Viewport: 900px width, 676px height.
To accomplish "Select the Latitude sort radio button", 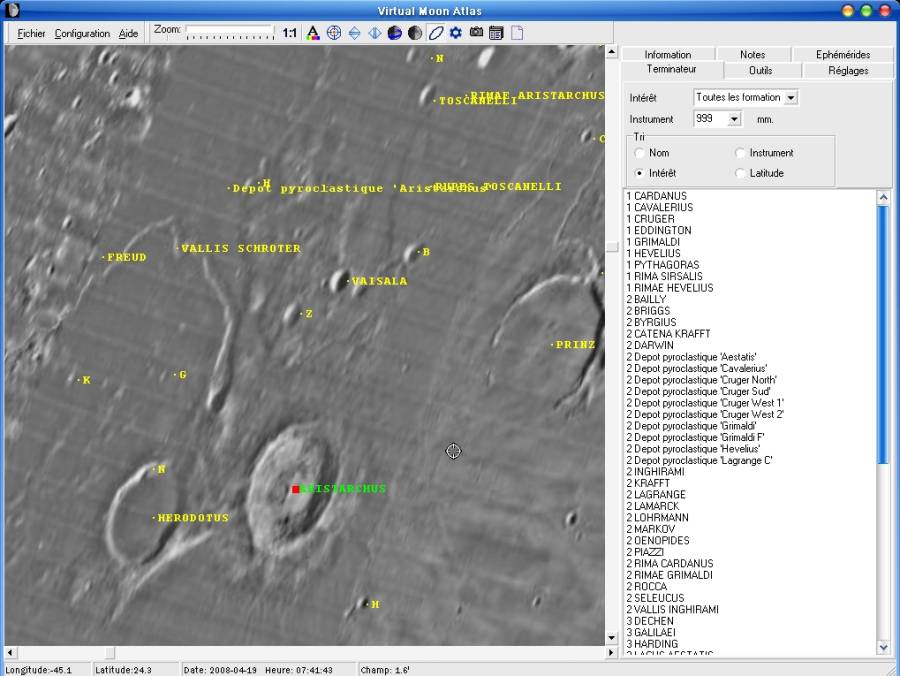I will [x=740, y=173].
